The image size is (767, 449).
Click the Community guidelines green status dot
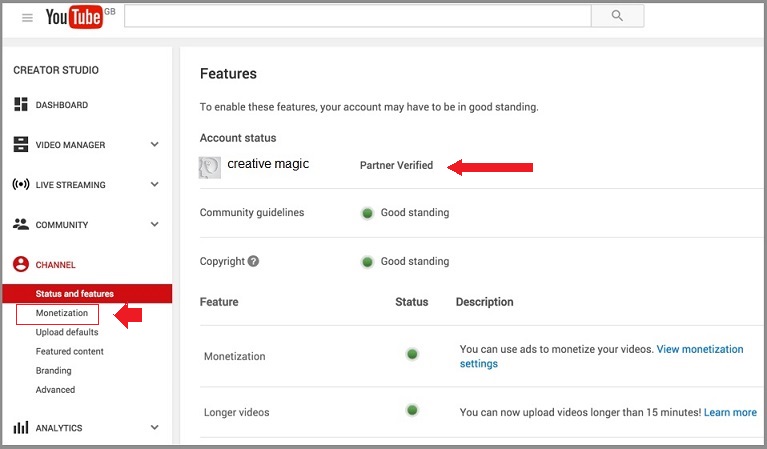click(x=367, y=213)
